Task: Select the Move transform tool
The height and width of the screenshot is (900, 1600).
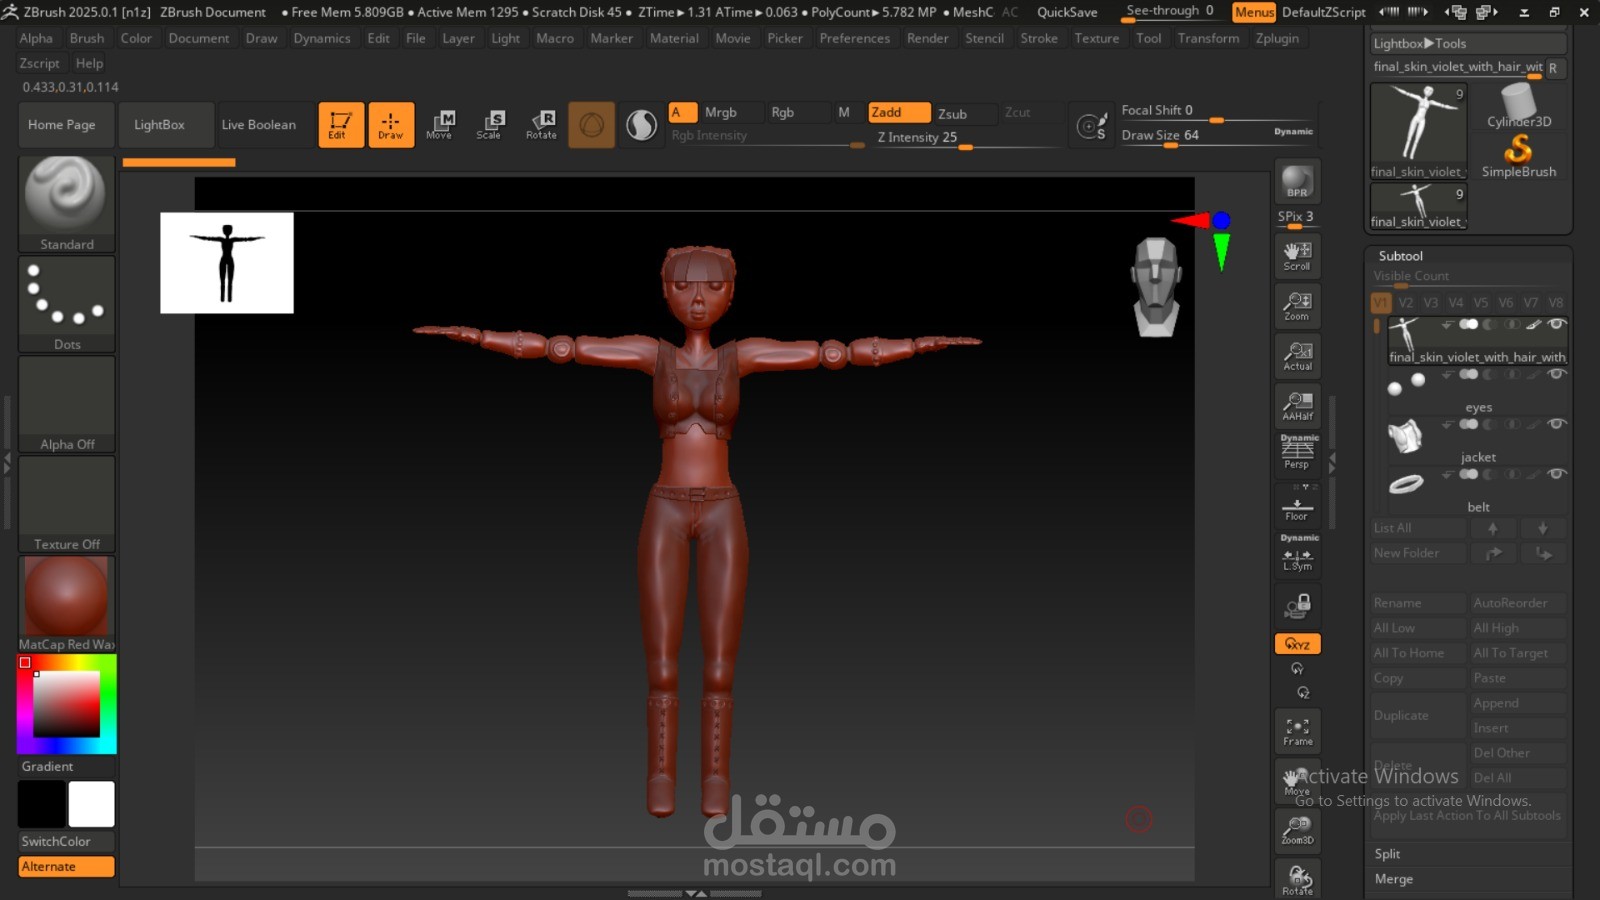Action: click(x=440, y=125)
